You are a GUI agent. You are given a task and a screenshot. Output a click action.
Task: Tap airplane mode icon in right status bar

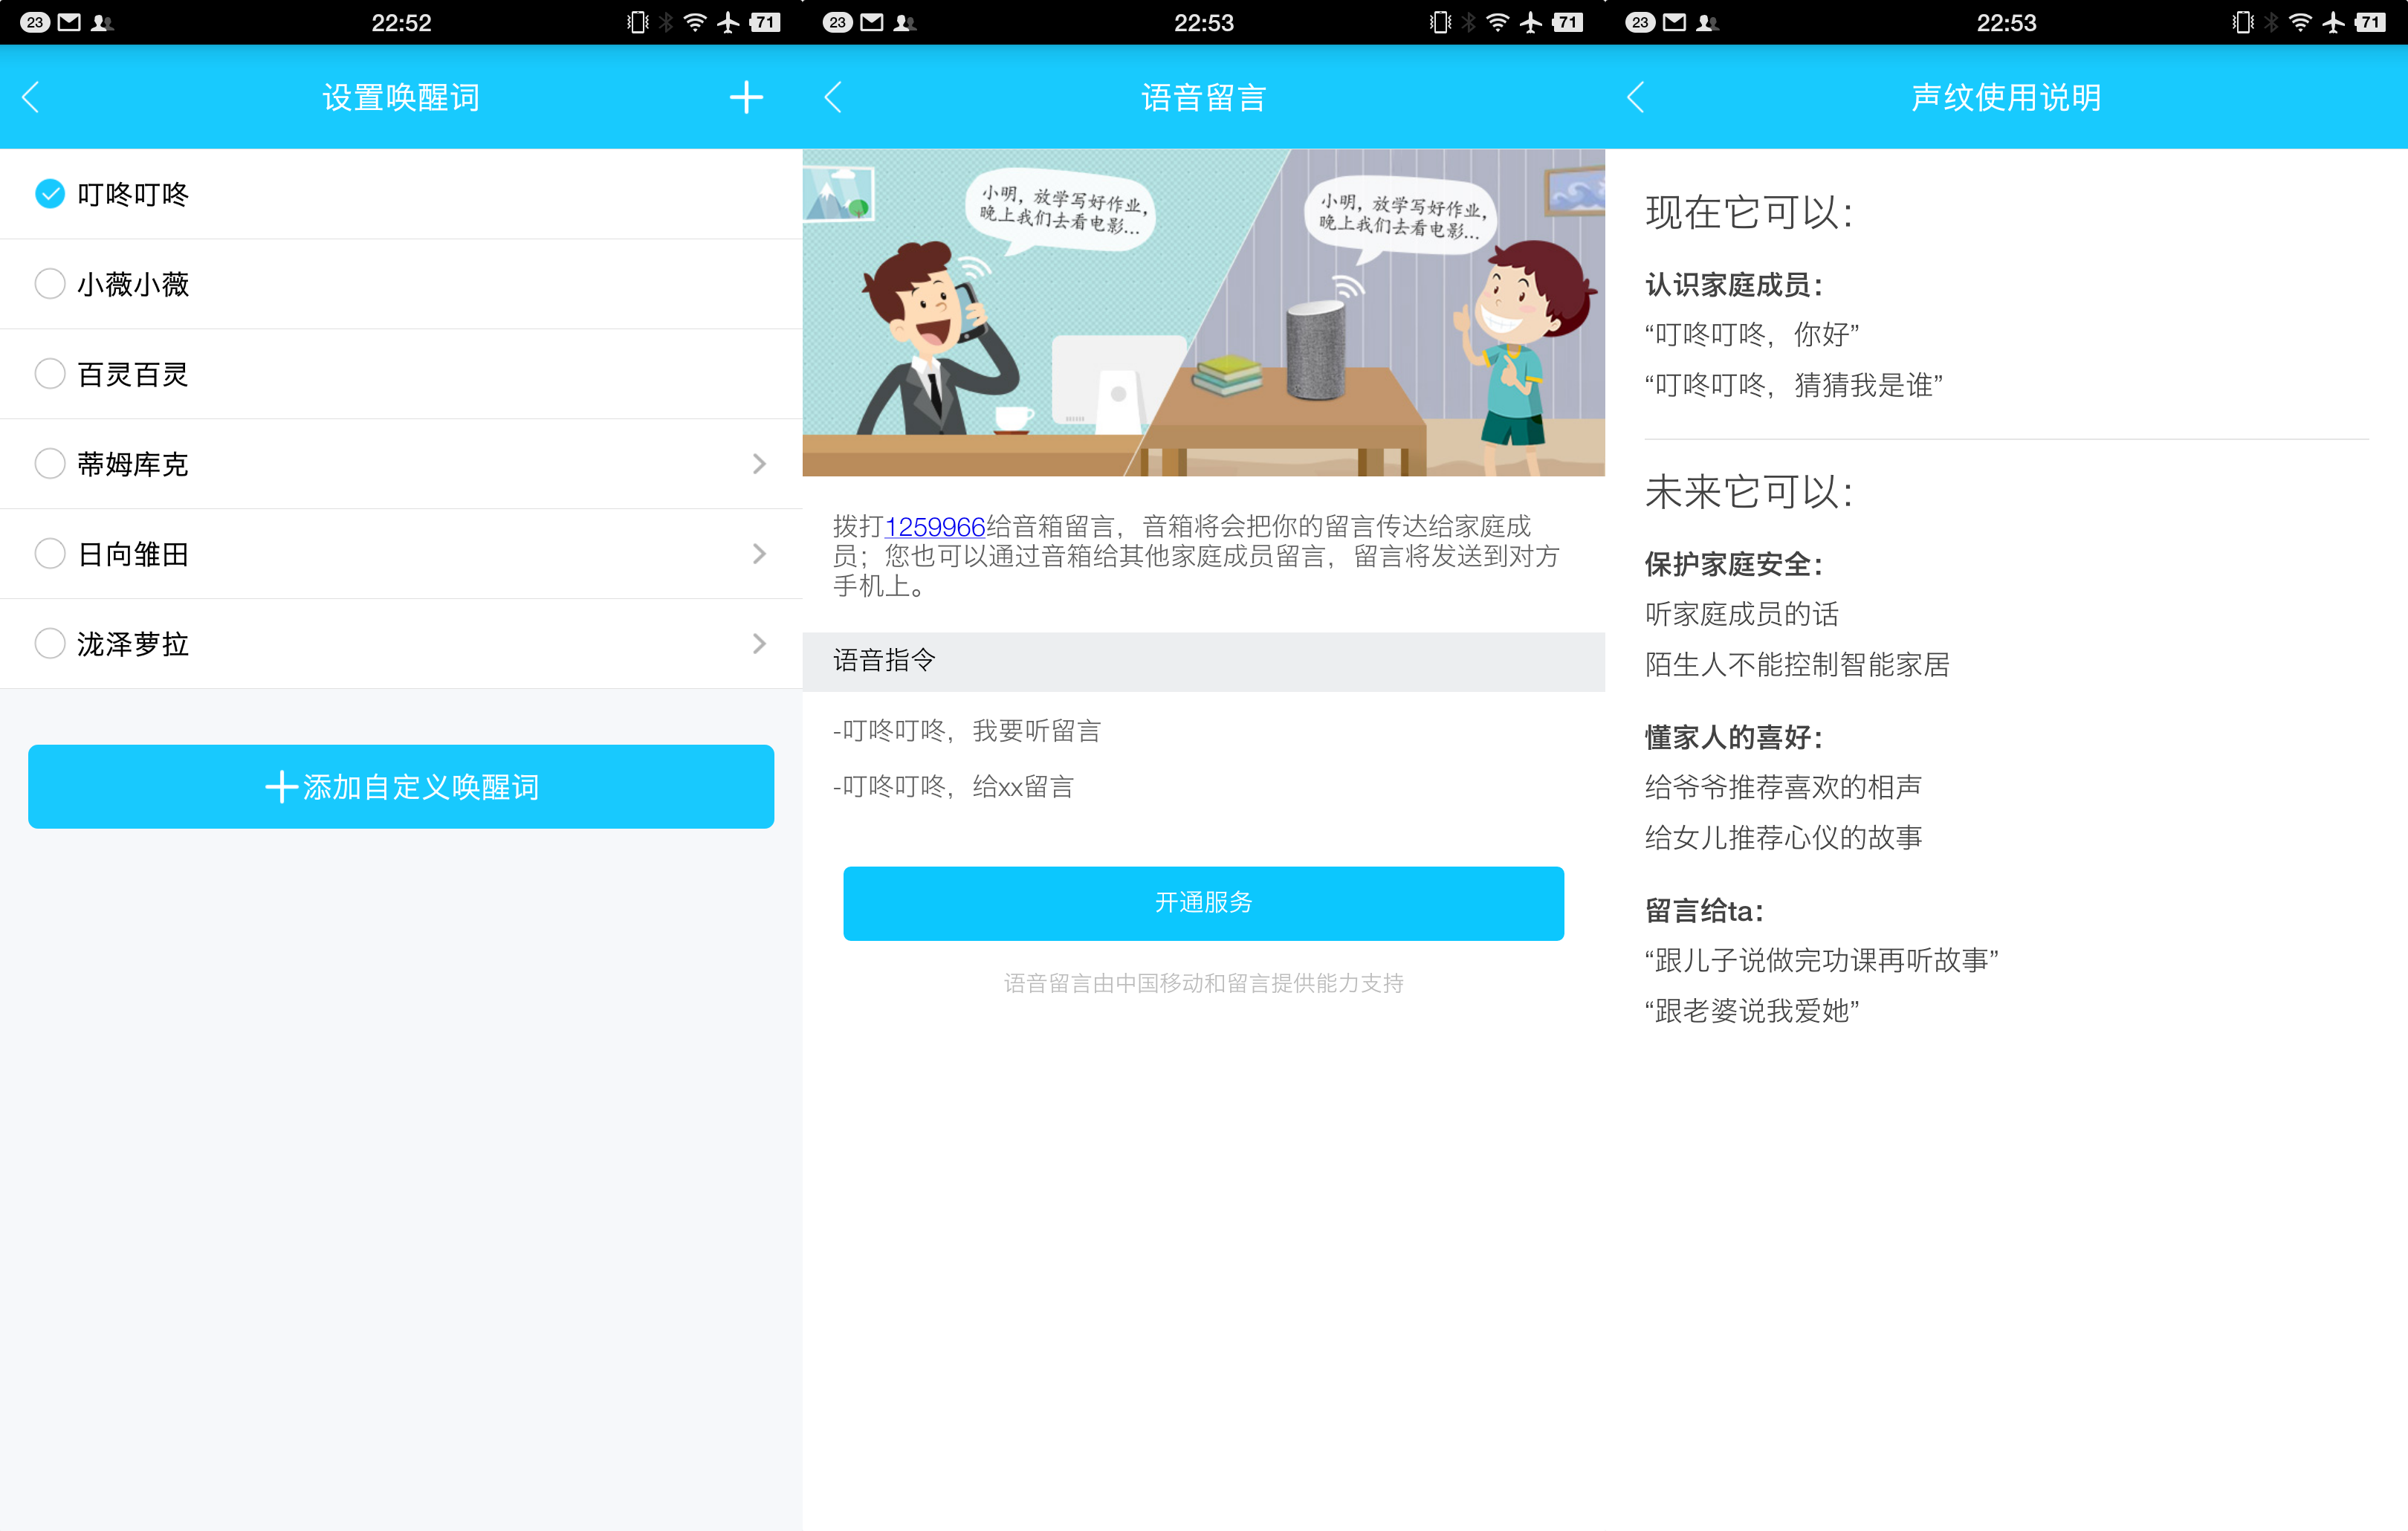click(2333, 22)
